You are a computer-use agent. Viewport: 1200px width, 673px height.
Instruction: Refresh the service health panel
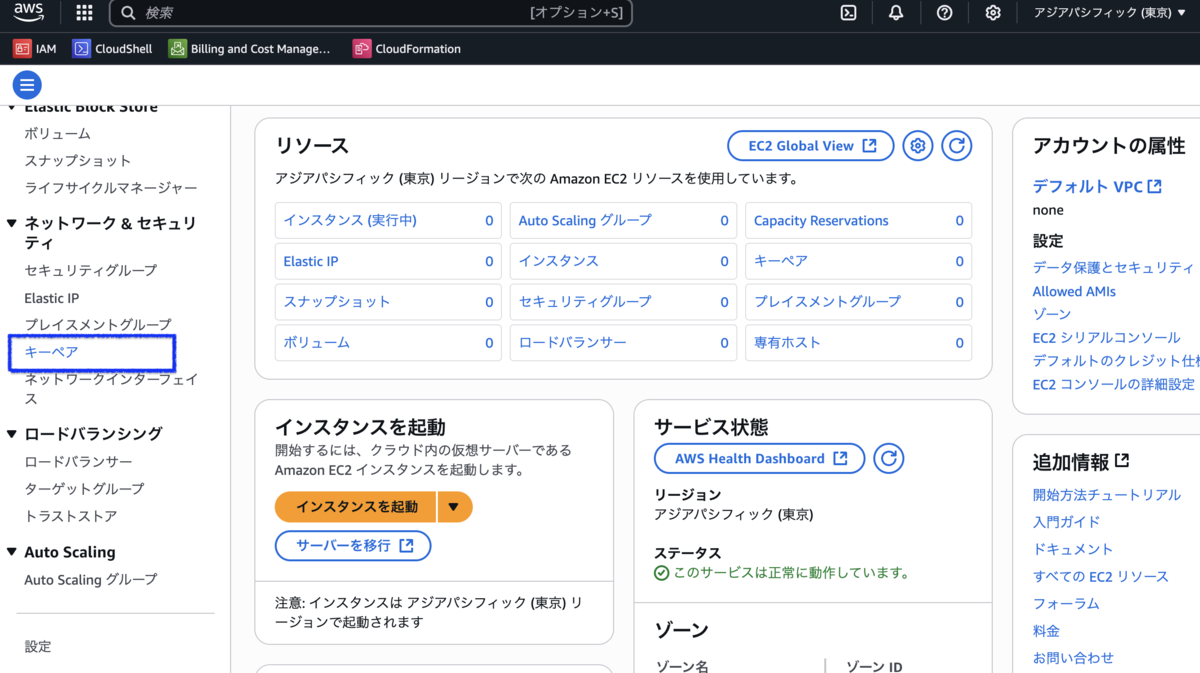pos(888,459)
